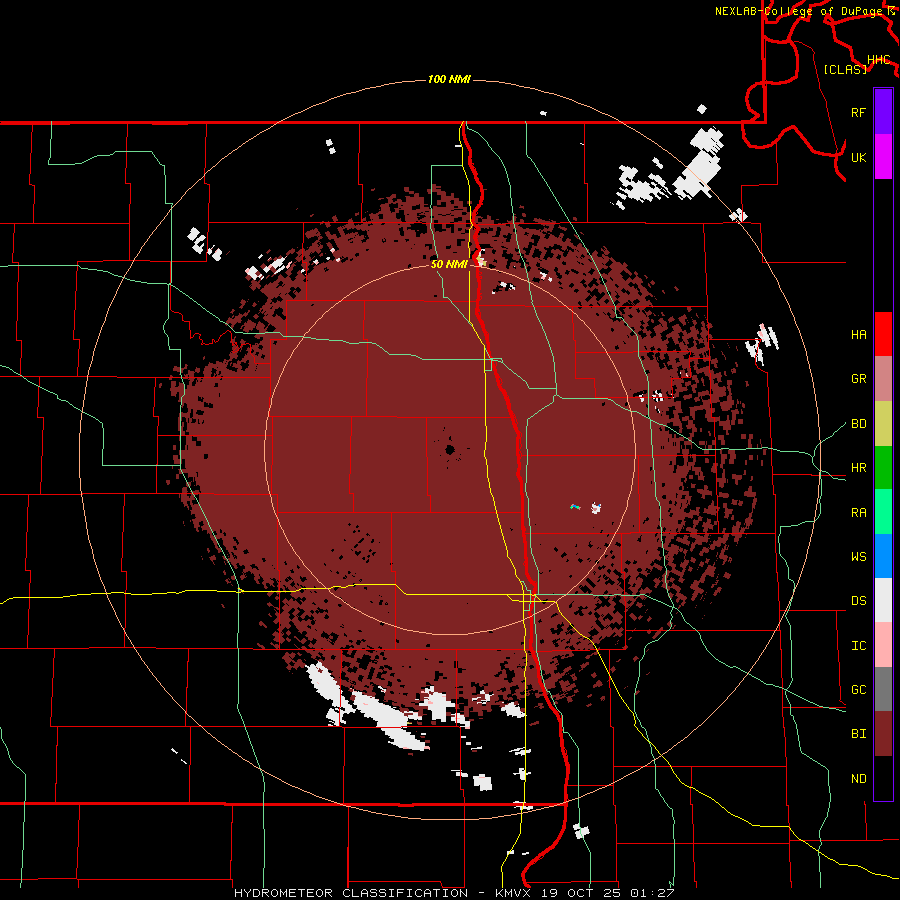This screenshot has height=900, width=900.
Task: Click the NEXLAB-College of DuPage credit text
Action: (798, 11)
